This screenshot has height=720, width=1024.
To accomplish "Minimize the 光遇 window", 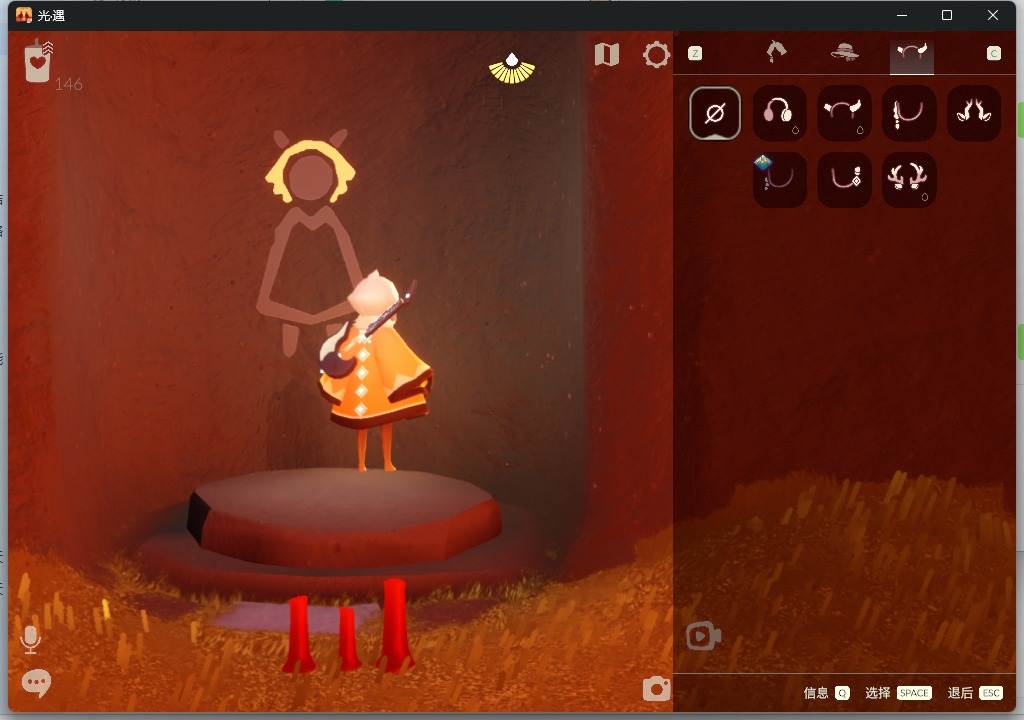I will pyautogui.click(x=902, y=15).
